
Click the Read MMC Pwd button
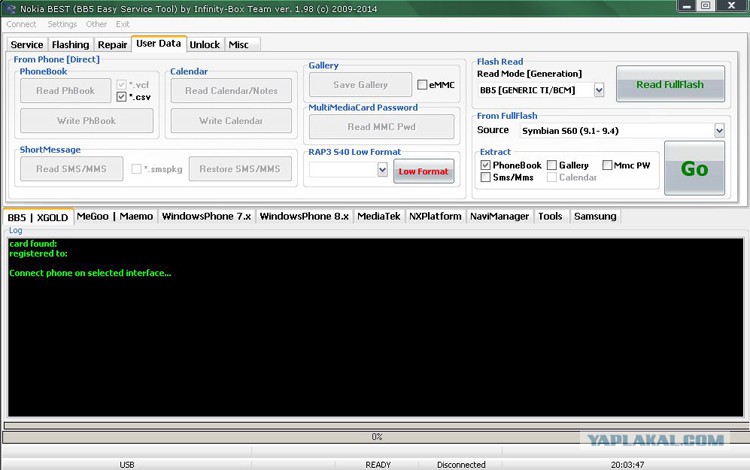point(381,127)
